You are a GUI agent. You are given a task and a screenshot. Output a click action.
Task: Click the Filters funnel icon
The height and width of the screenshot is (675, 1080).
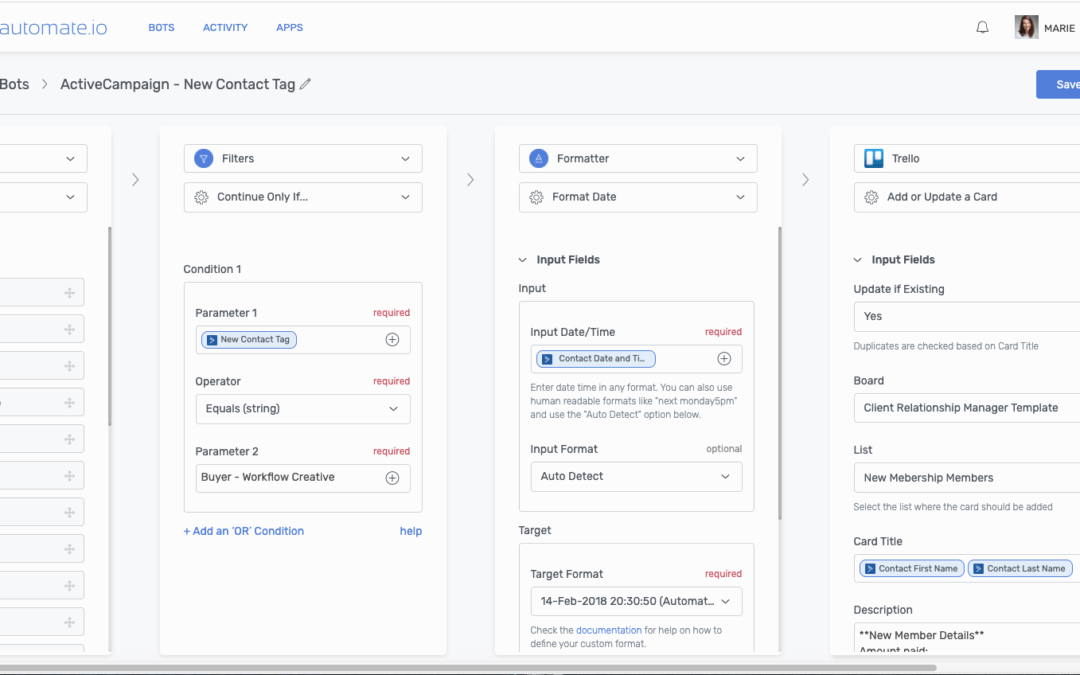coord(203,158)
